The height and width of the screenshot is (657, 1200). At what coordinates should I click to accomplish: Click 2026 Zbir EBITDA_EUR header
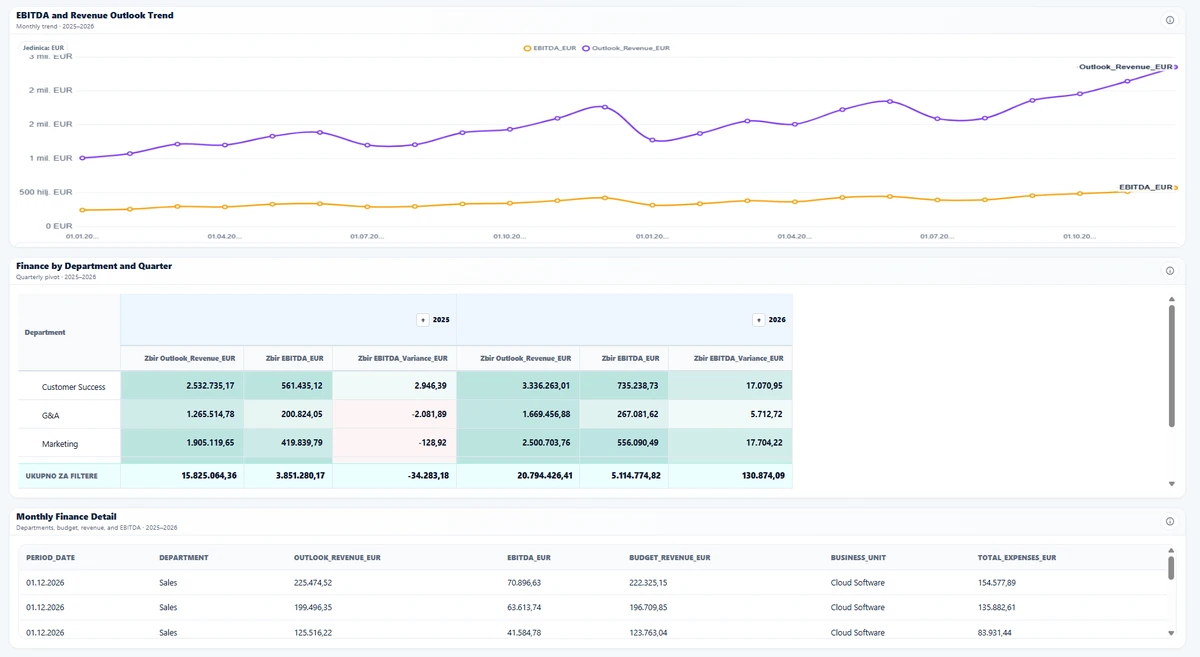click(x=624, y=358)
